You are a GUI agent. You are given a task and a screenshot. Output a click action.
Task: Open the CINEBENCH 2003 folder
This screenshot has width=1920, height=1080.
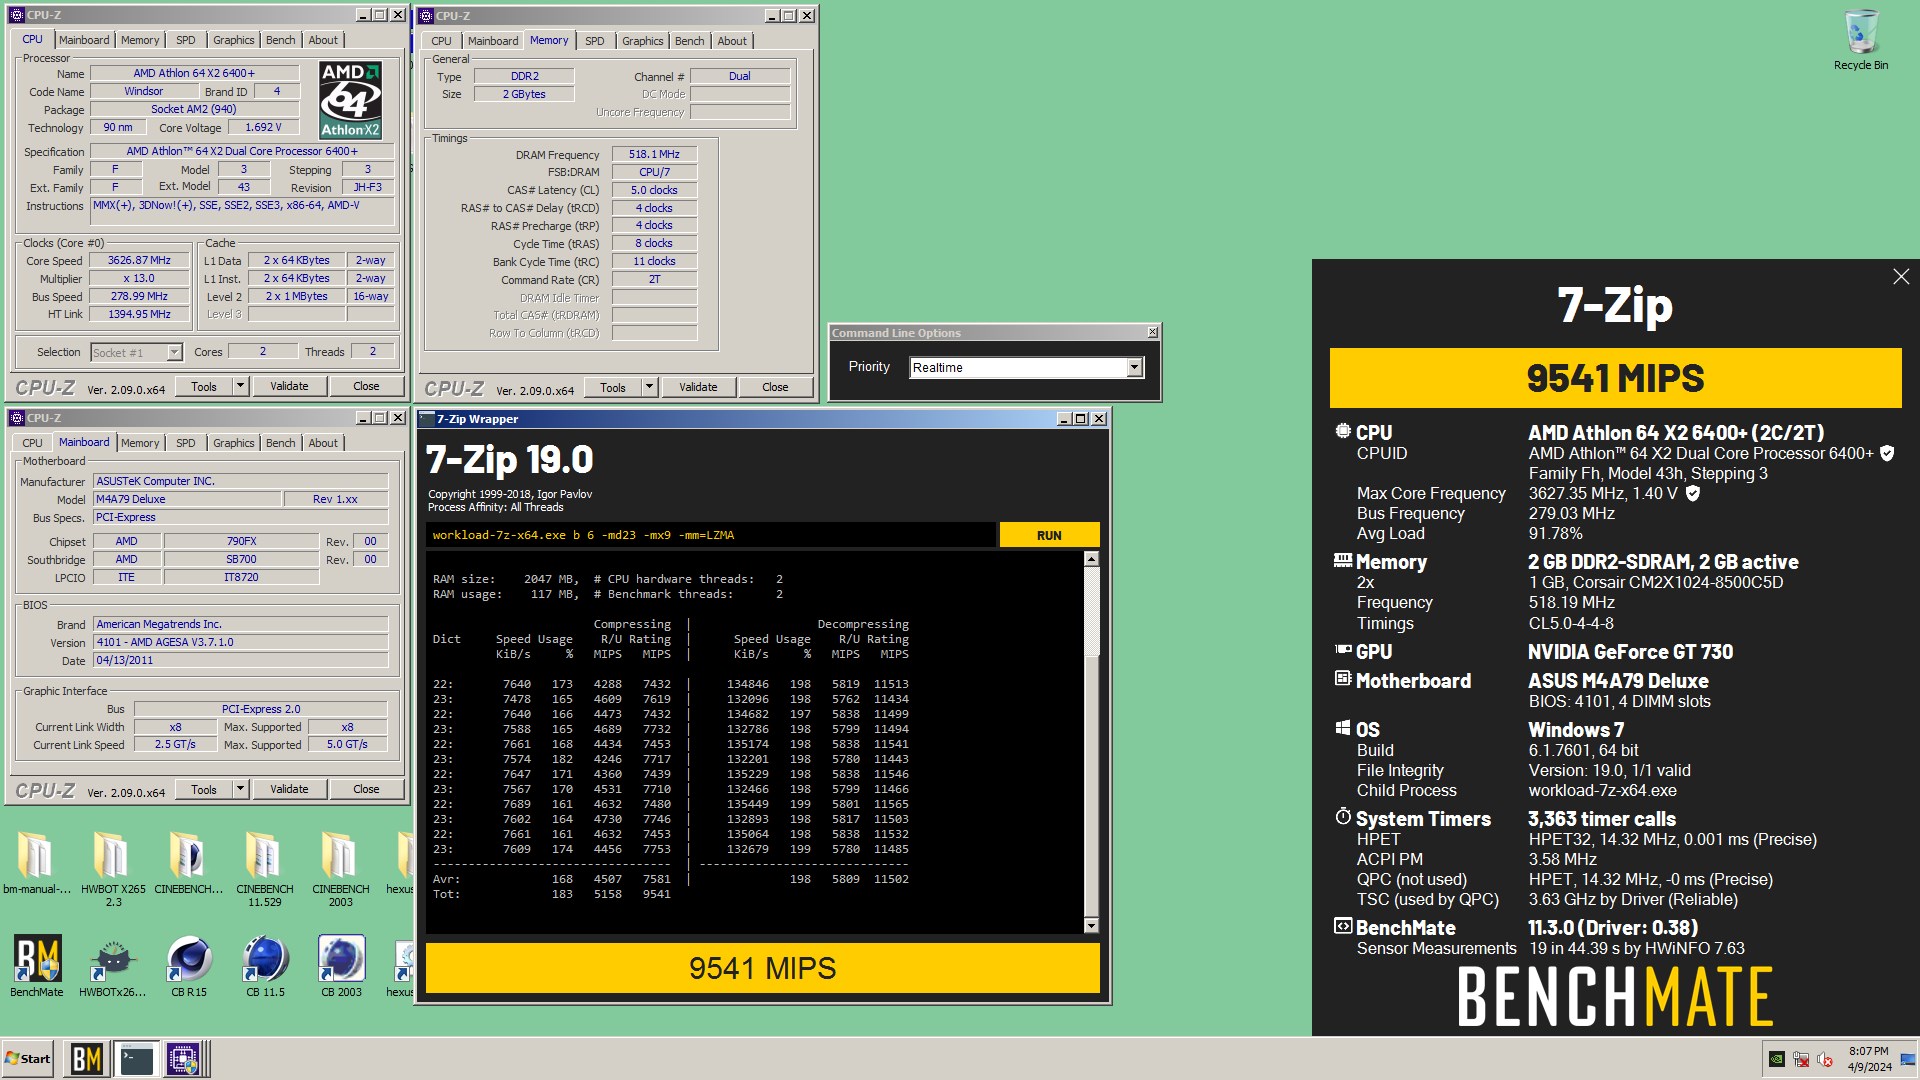[x=341, y=868]
